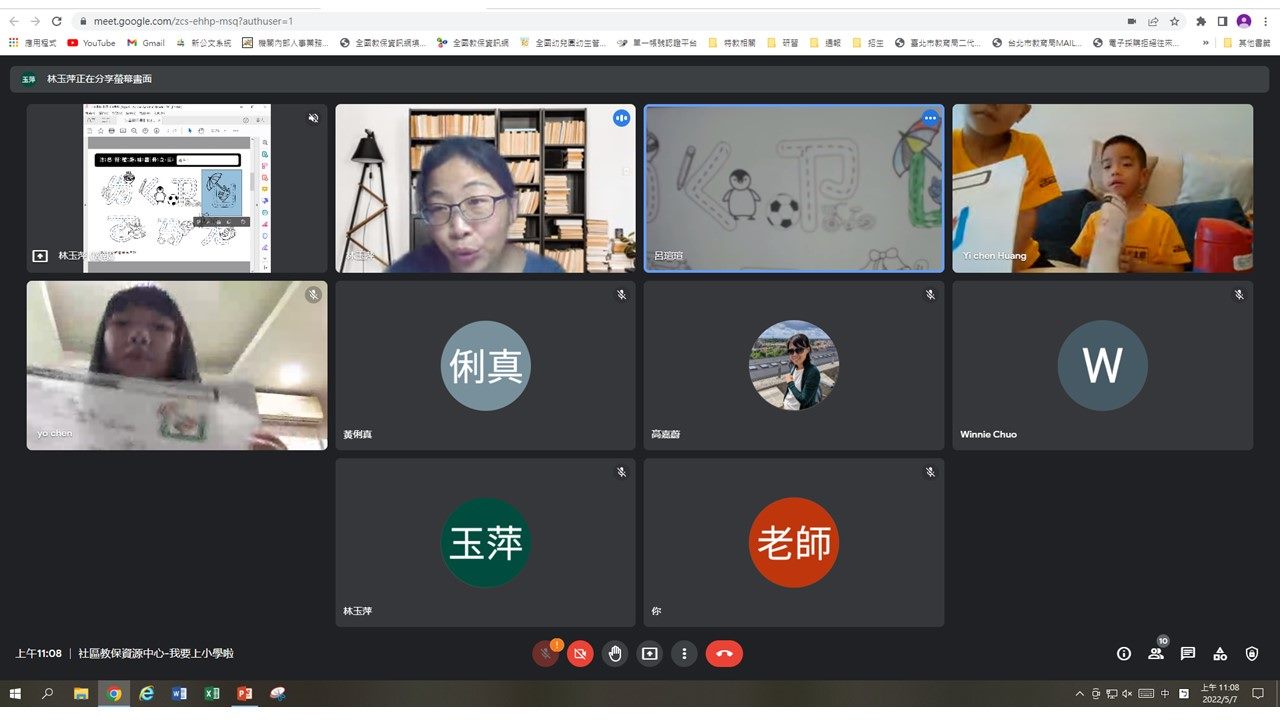The image size is (1280, 720).
Task: Expand the hidden bookmarks overflow chevron
Action: (x=1205, y=43)
